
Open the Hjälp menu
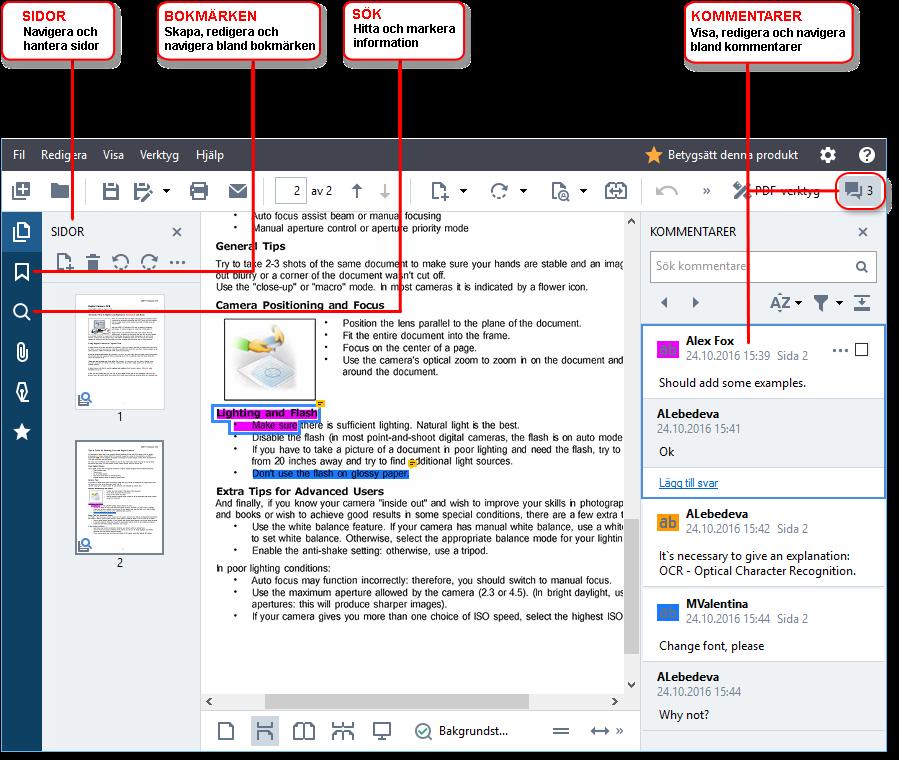(209, 155)
